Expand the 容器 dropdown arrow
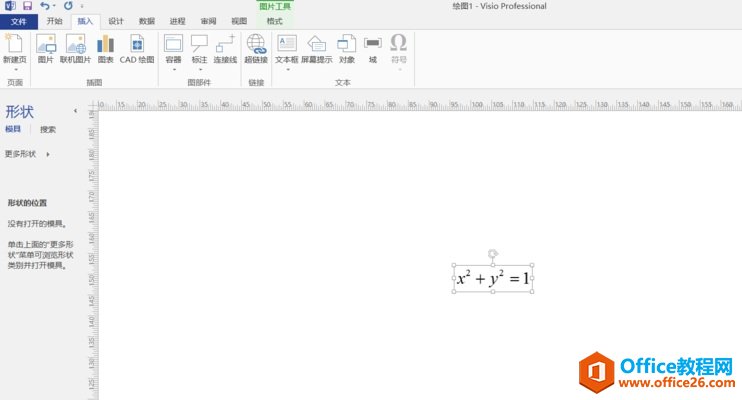 click(174, 70)
